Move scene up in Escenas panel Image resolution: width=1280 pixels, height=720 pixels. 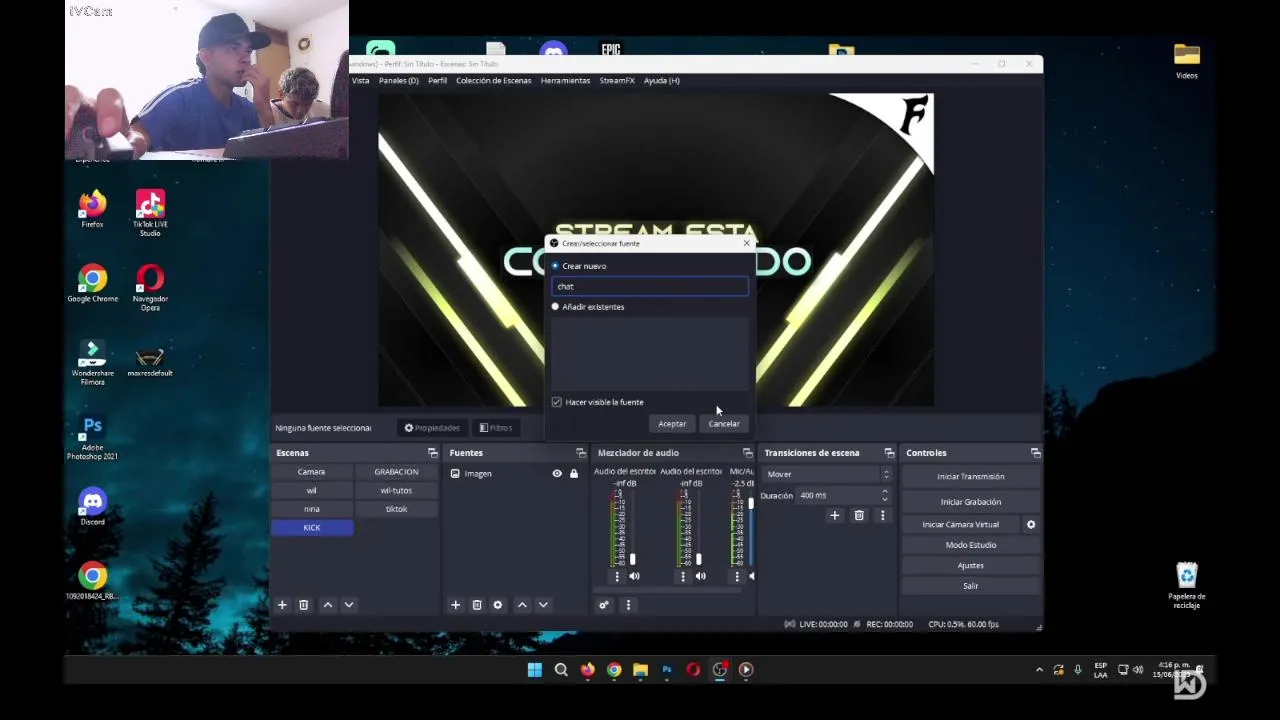pos(327,605)
